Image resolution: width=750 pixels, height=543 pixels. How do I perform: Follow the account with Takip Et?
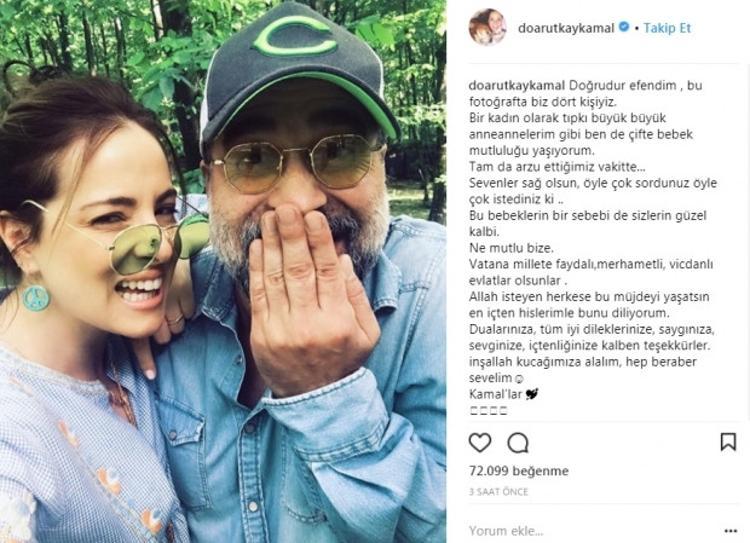(667, 28)
